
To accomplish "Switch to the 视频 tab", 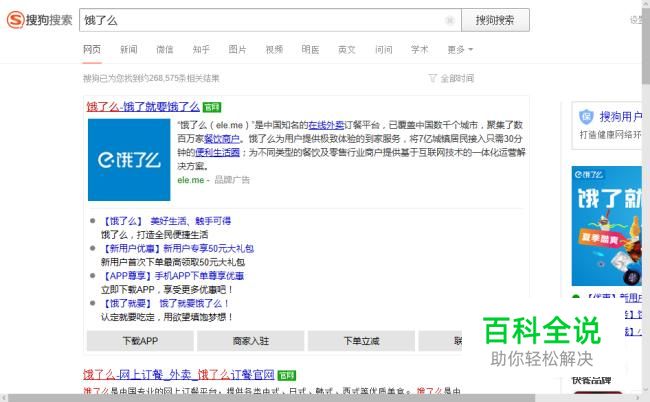I will [x=274, y=50].
